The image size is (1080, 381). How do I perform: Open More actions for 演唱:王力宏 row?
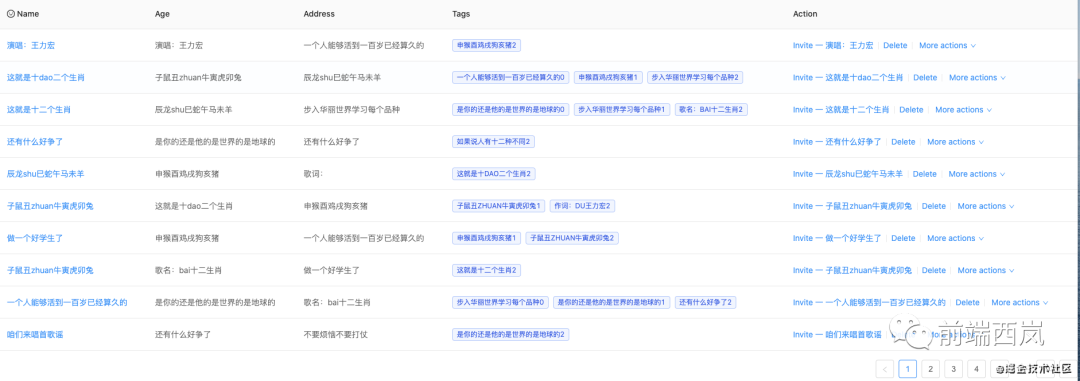tap(948, 45)
